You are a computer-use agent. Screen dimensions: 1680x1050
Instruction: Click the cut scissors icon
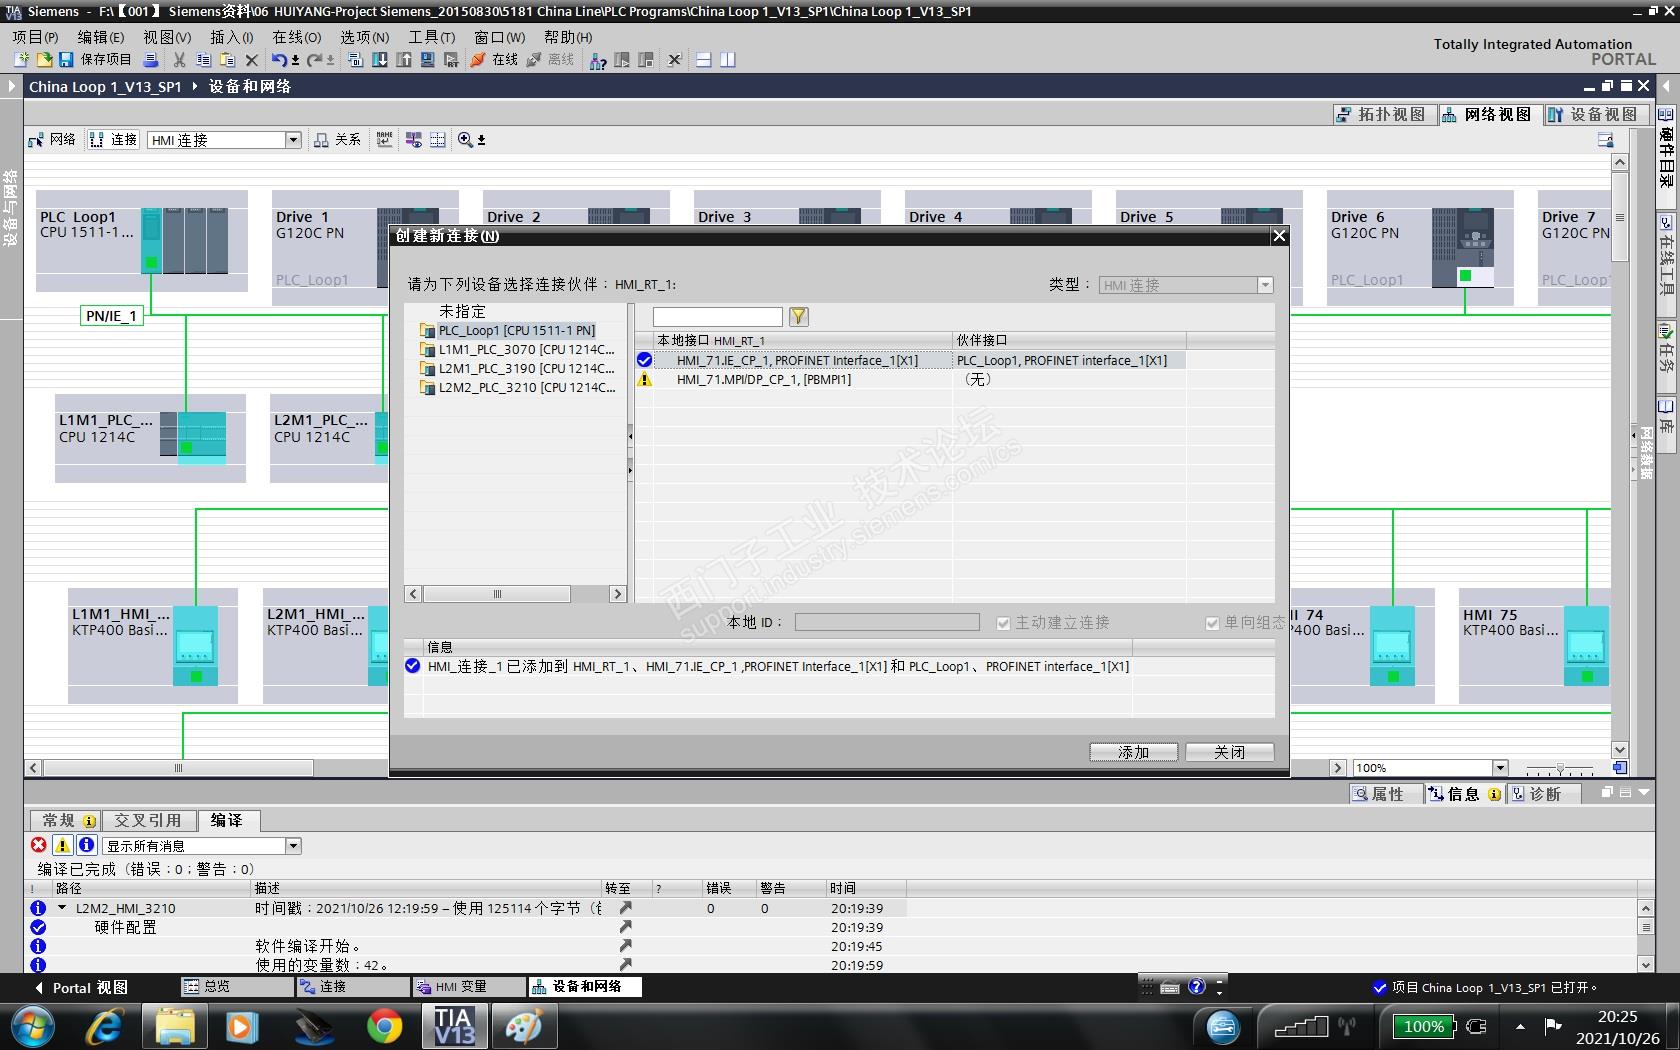tap(179, 60)
